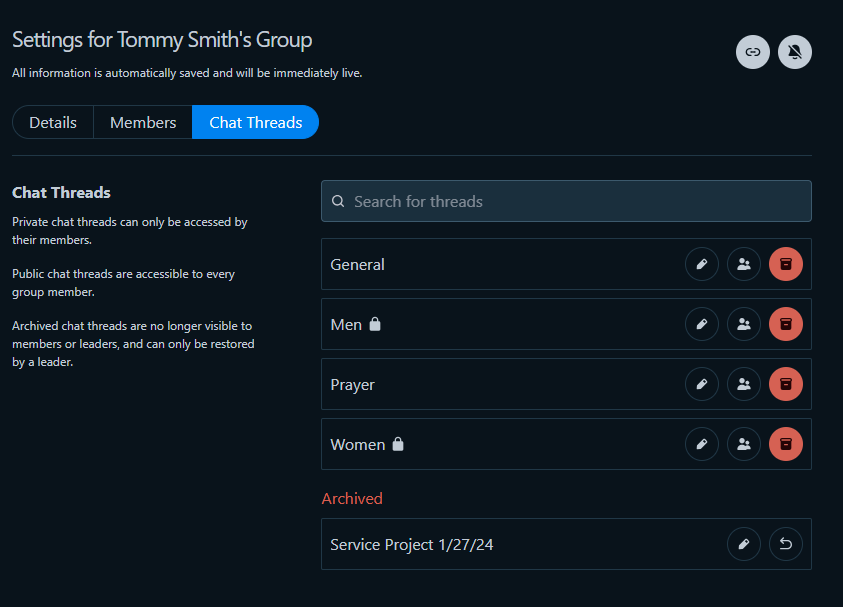This screenshot has width=843, height=607.
Task: Open the Members tab
Action: (x=143, y=122)
